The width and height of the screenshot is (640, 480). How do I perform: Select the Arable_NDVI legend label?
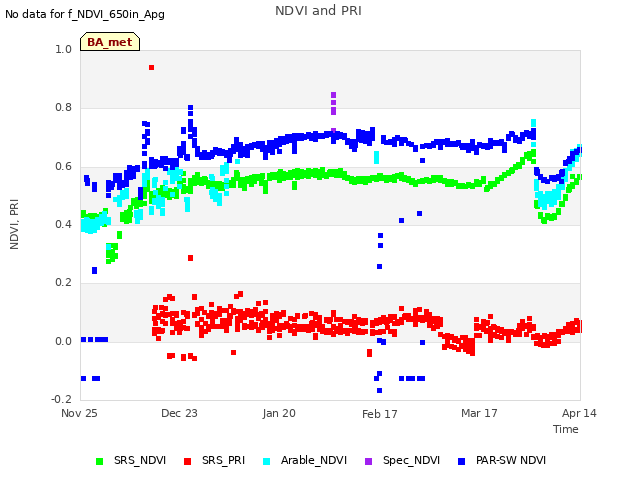(x=314, y=460)
